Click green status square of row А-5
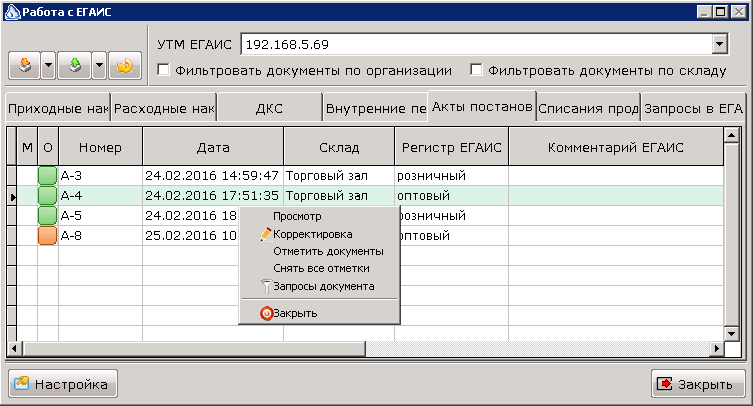The height and width of the screenshot is (406, 753). [x=48, y=215]
